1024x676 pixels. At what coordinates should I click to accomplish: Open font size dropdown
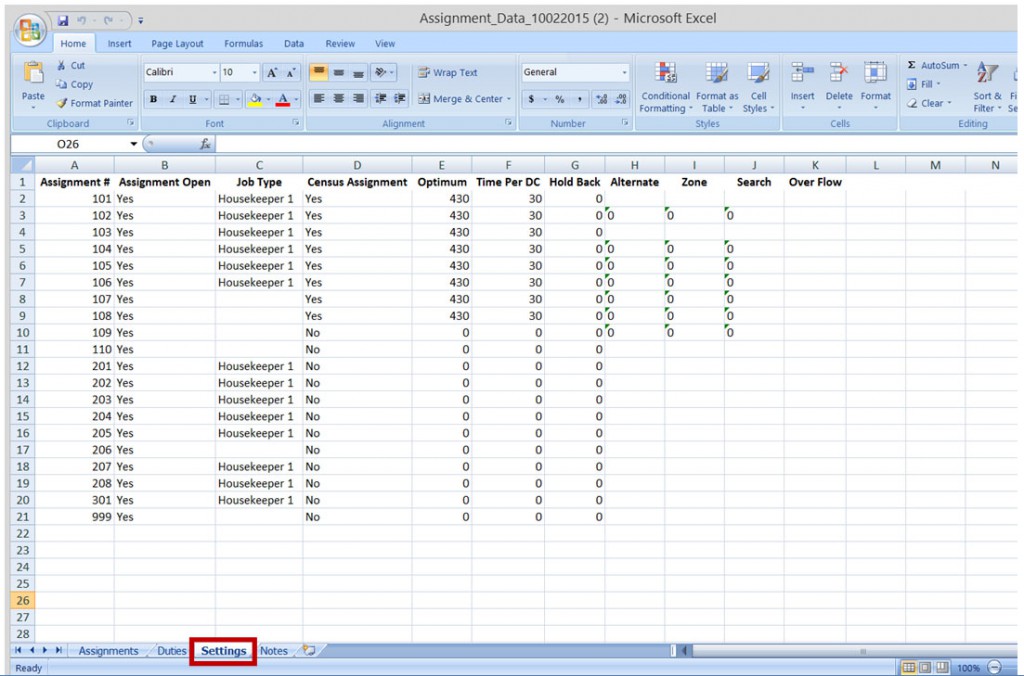254,72
